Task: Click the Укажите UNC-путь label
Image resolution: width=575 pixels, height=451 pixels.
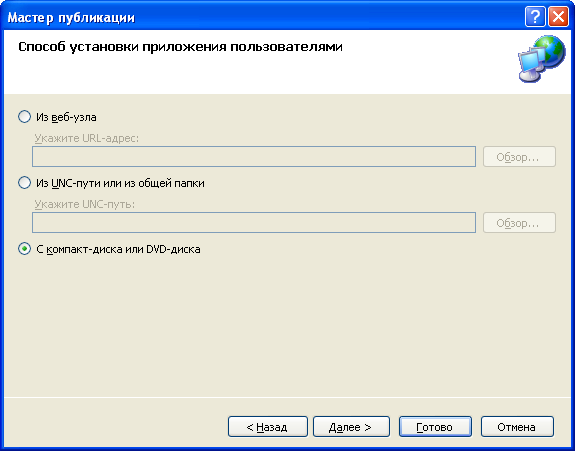Action: coord(85,204)
